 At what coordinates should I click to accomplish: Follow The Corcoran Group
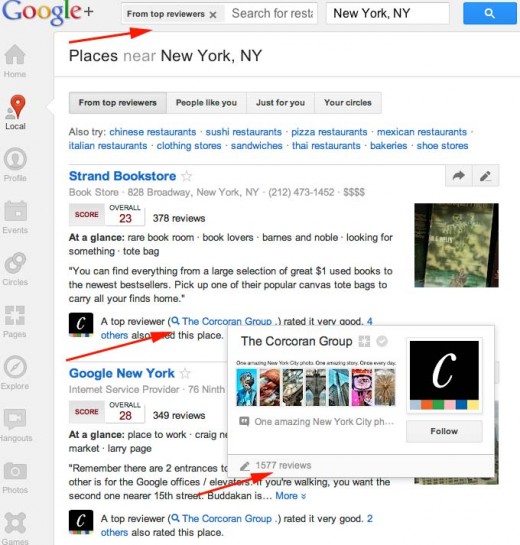(x=444, y=431)
